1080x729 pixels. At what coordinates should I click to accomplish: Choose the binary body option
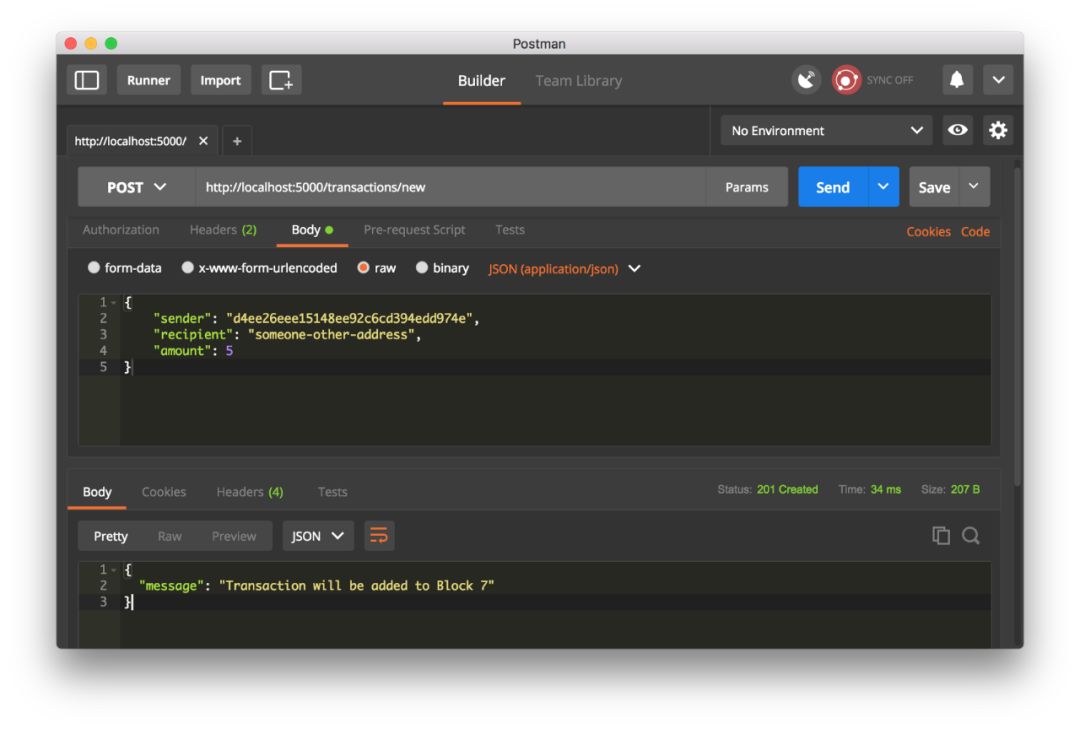pos(442,268)
